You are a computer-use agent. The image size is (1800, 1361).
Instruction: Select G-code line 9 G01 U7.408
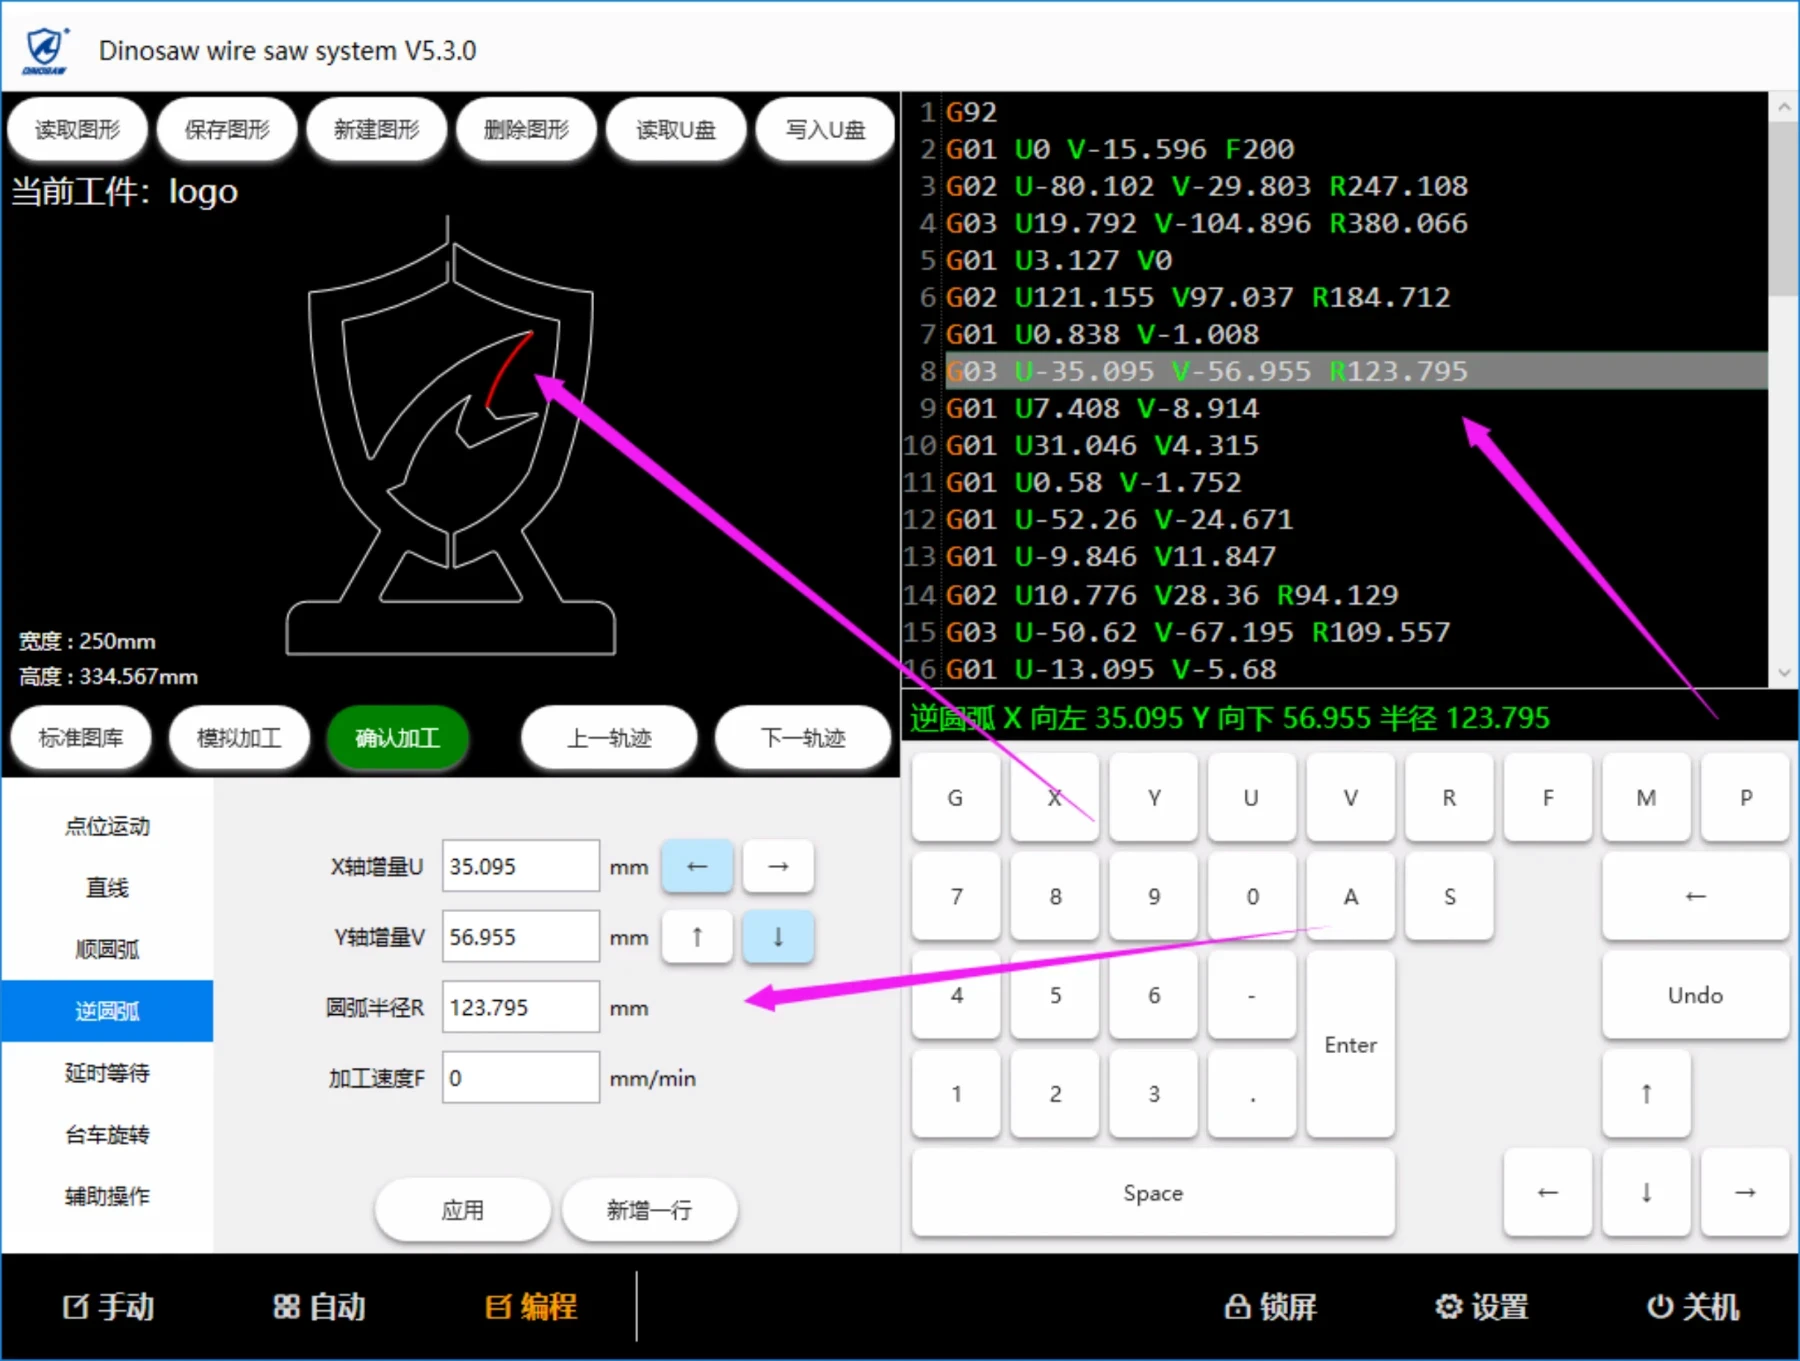(x=1102, y=408)
